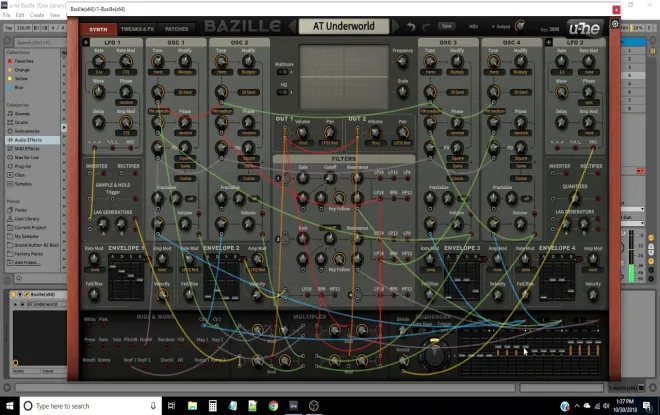Click the Favorites red collection swatch

[x=10, y=61]
